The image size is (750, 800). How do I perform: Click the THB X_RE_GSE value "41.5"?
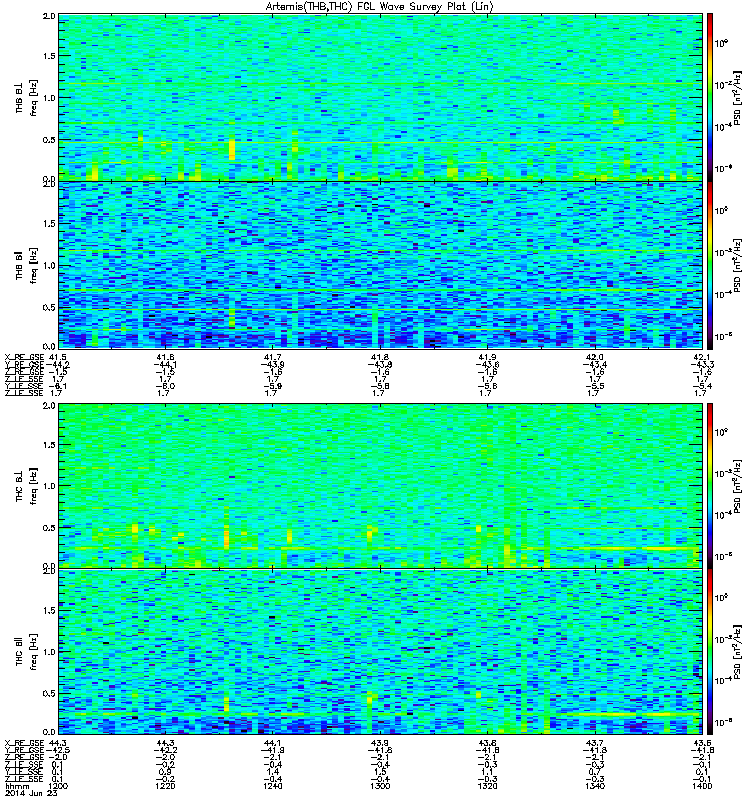point(57,357)
